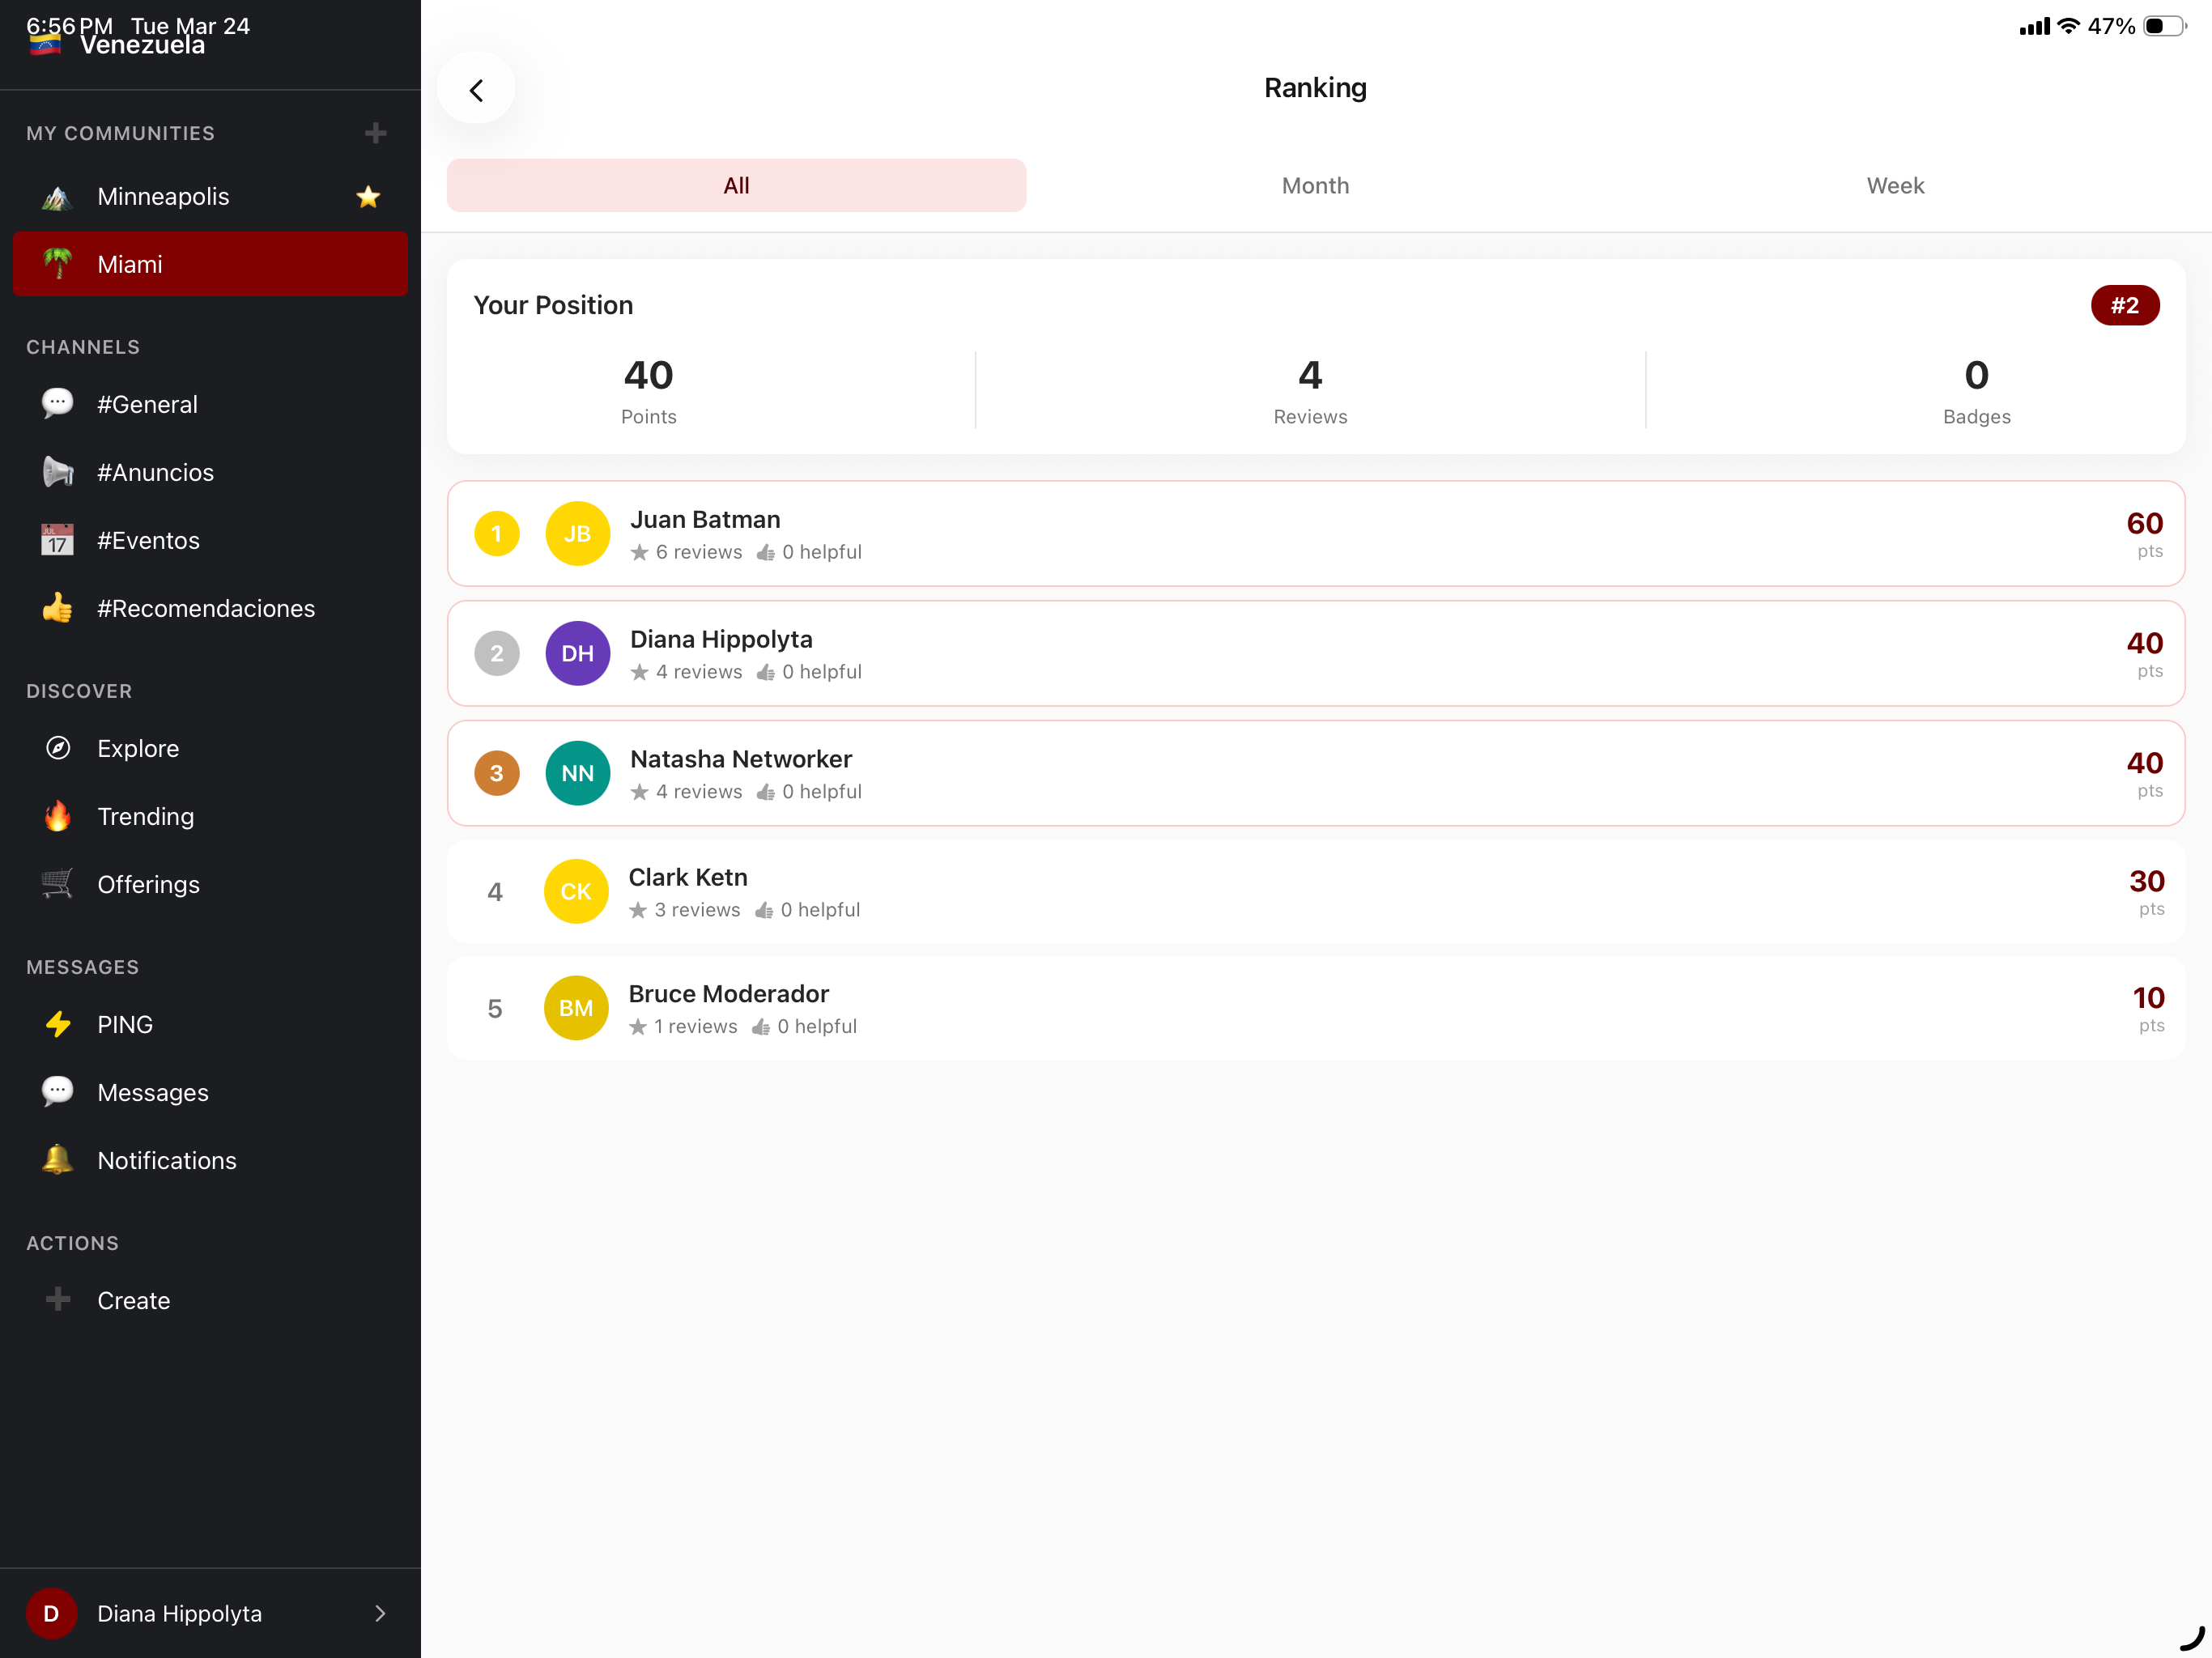Open the #Eventos channel

pos(210,540)
